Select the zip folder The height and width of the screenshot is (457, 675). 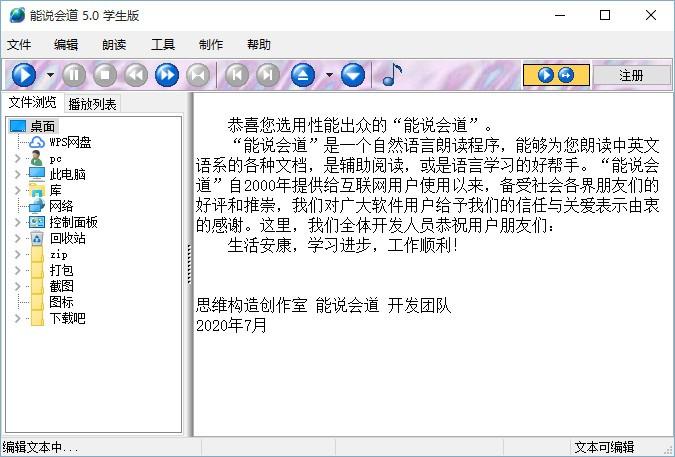click(59, 254)
